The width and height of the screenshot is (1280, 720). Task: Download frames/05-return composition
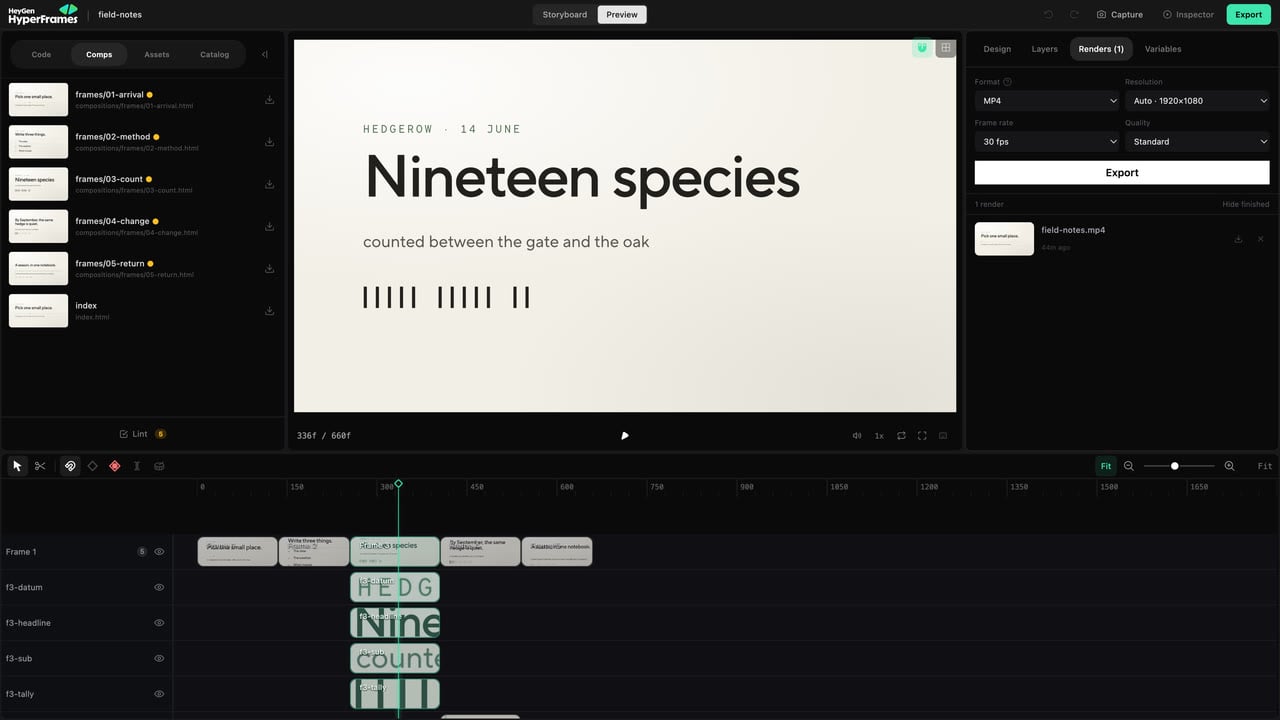269,268
